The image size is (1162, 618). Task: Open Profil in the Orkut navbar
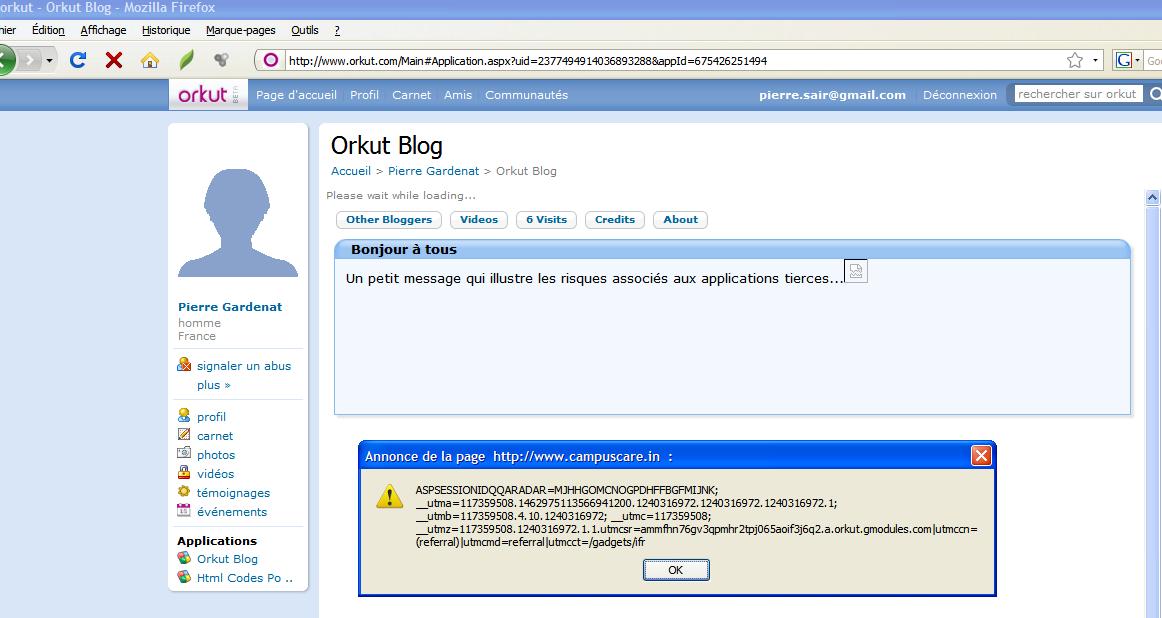click(x=365, y=95)
